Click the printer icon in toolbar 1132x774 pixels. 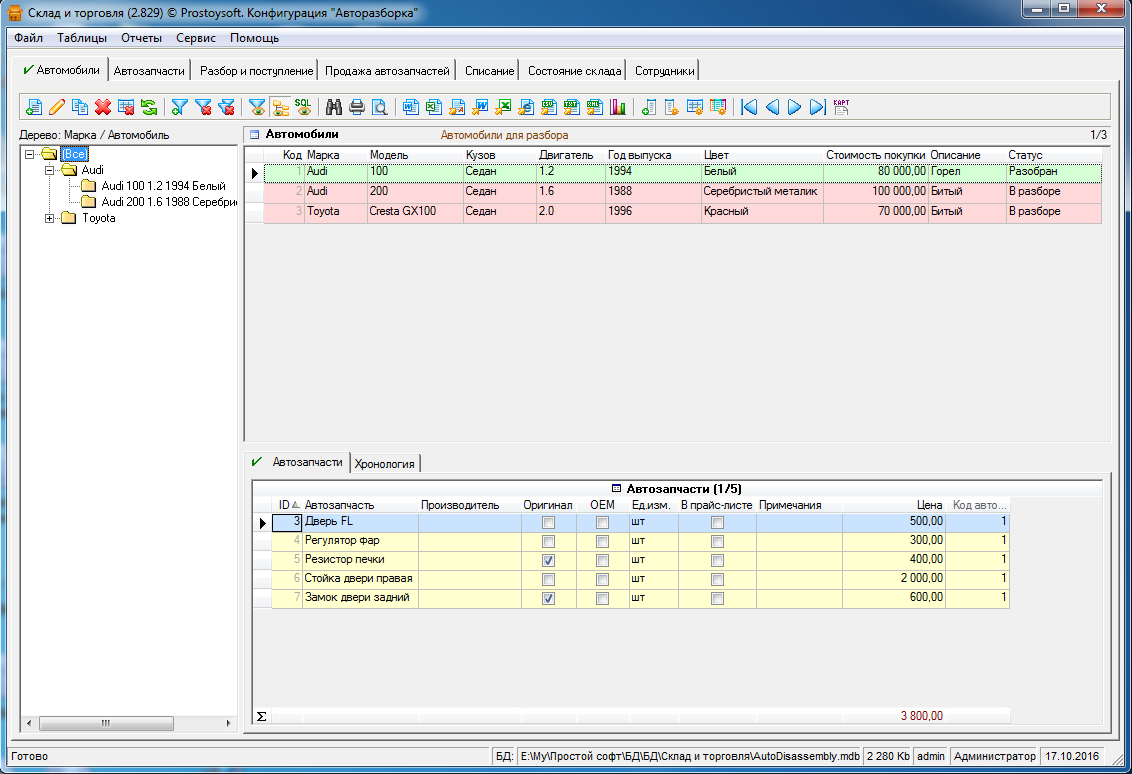357,107
